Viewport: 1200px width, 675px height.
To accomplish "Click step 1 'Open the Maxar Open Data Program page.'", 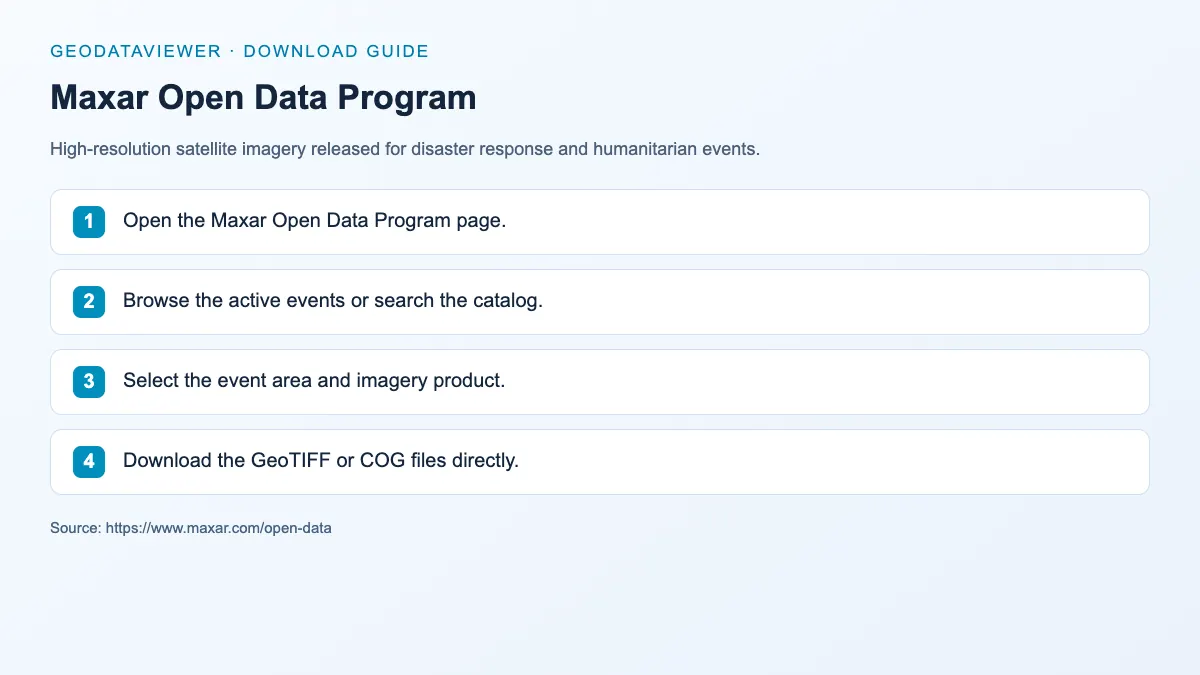I will 600,222.
